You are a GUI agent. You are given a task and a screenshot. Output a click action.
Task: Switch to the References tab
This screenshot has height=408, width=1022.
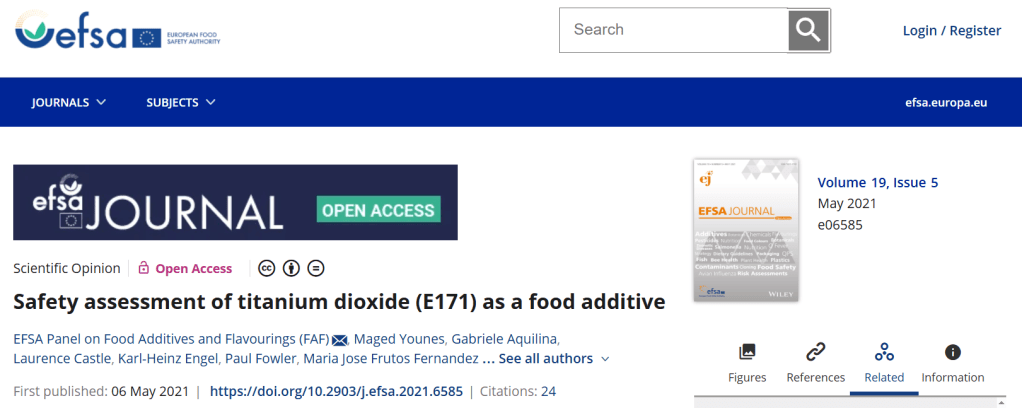pos(815,364)
